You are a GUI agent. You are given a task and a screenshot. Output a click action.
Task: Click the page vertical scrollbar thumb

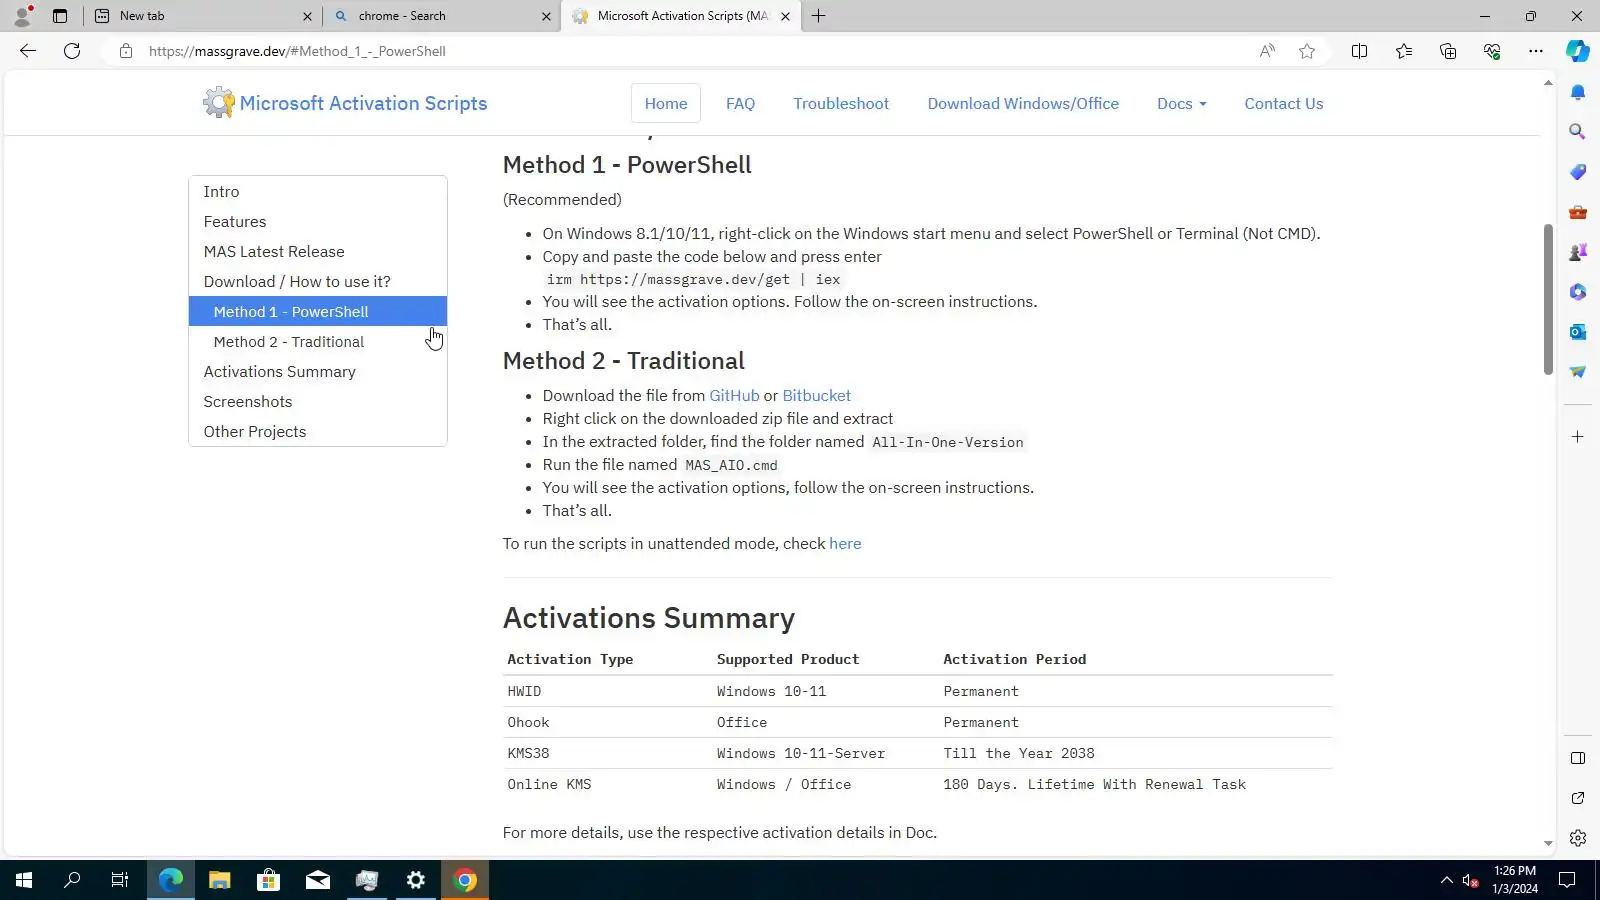tap(1548, 300)
